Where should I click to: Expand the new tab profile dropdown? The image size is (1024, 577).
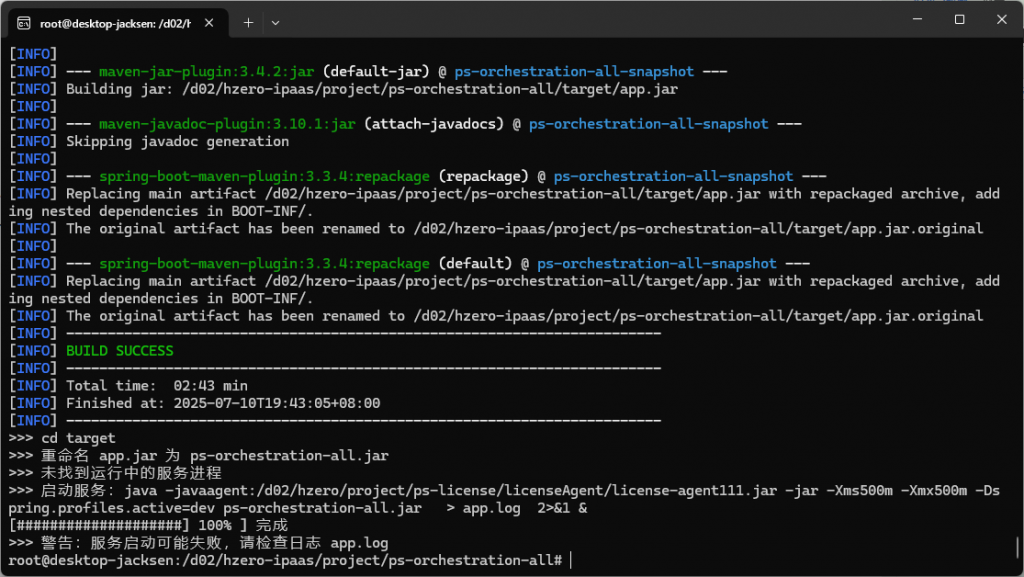click(276, 22)
